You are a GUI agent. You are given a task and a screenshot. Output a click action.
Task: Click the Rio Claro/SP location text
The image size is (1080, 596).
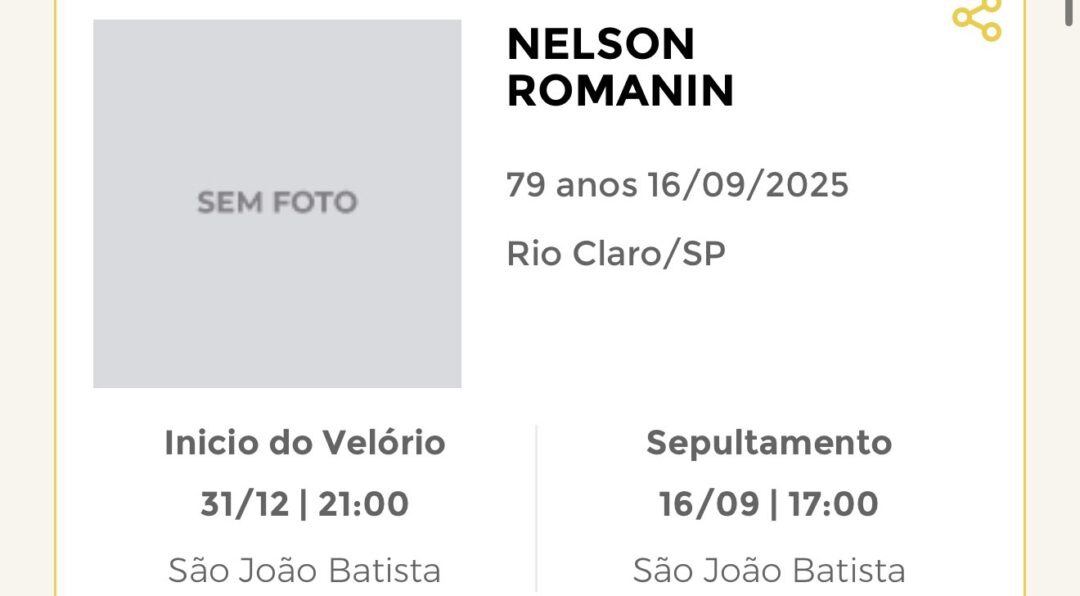(x=616, y=254)
